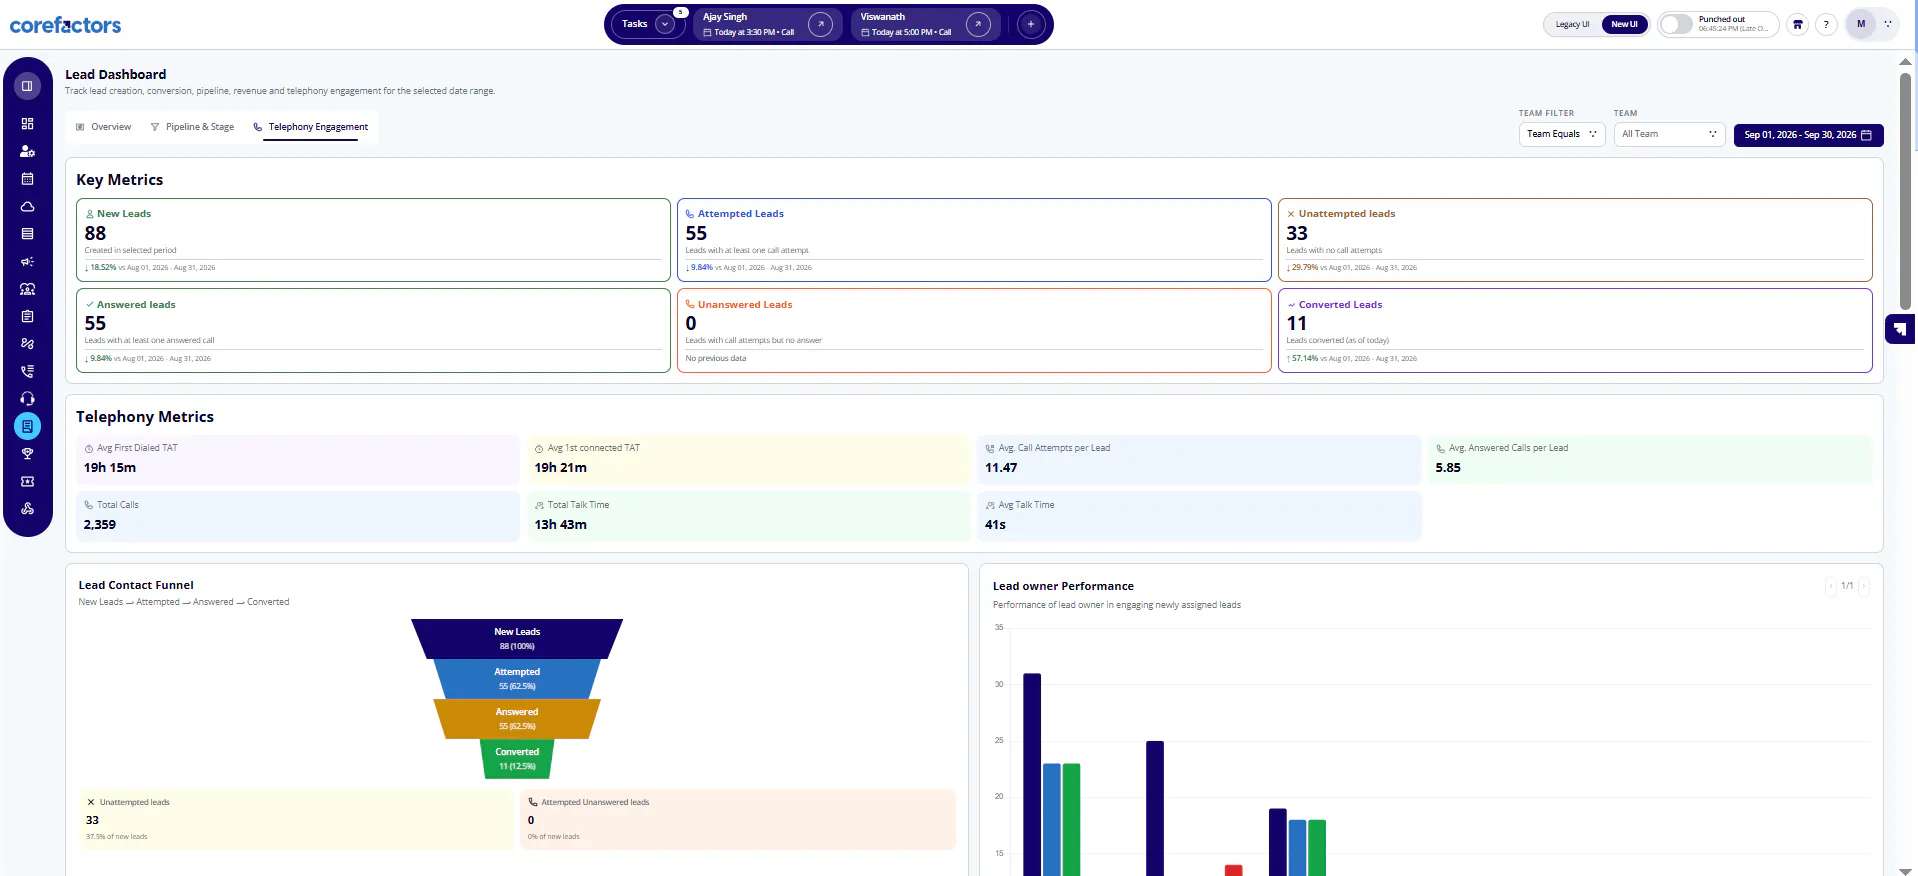Select the New UI option

pos(1624,24)
